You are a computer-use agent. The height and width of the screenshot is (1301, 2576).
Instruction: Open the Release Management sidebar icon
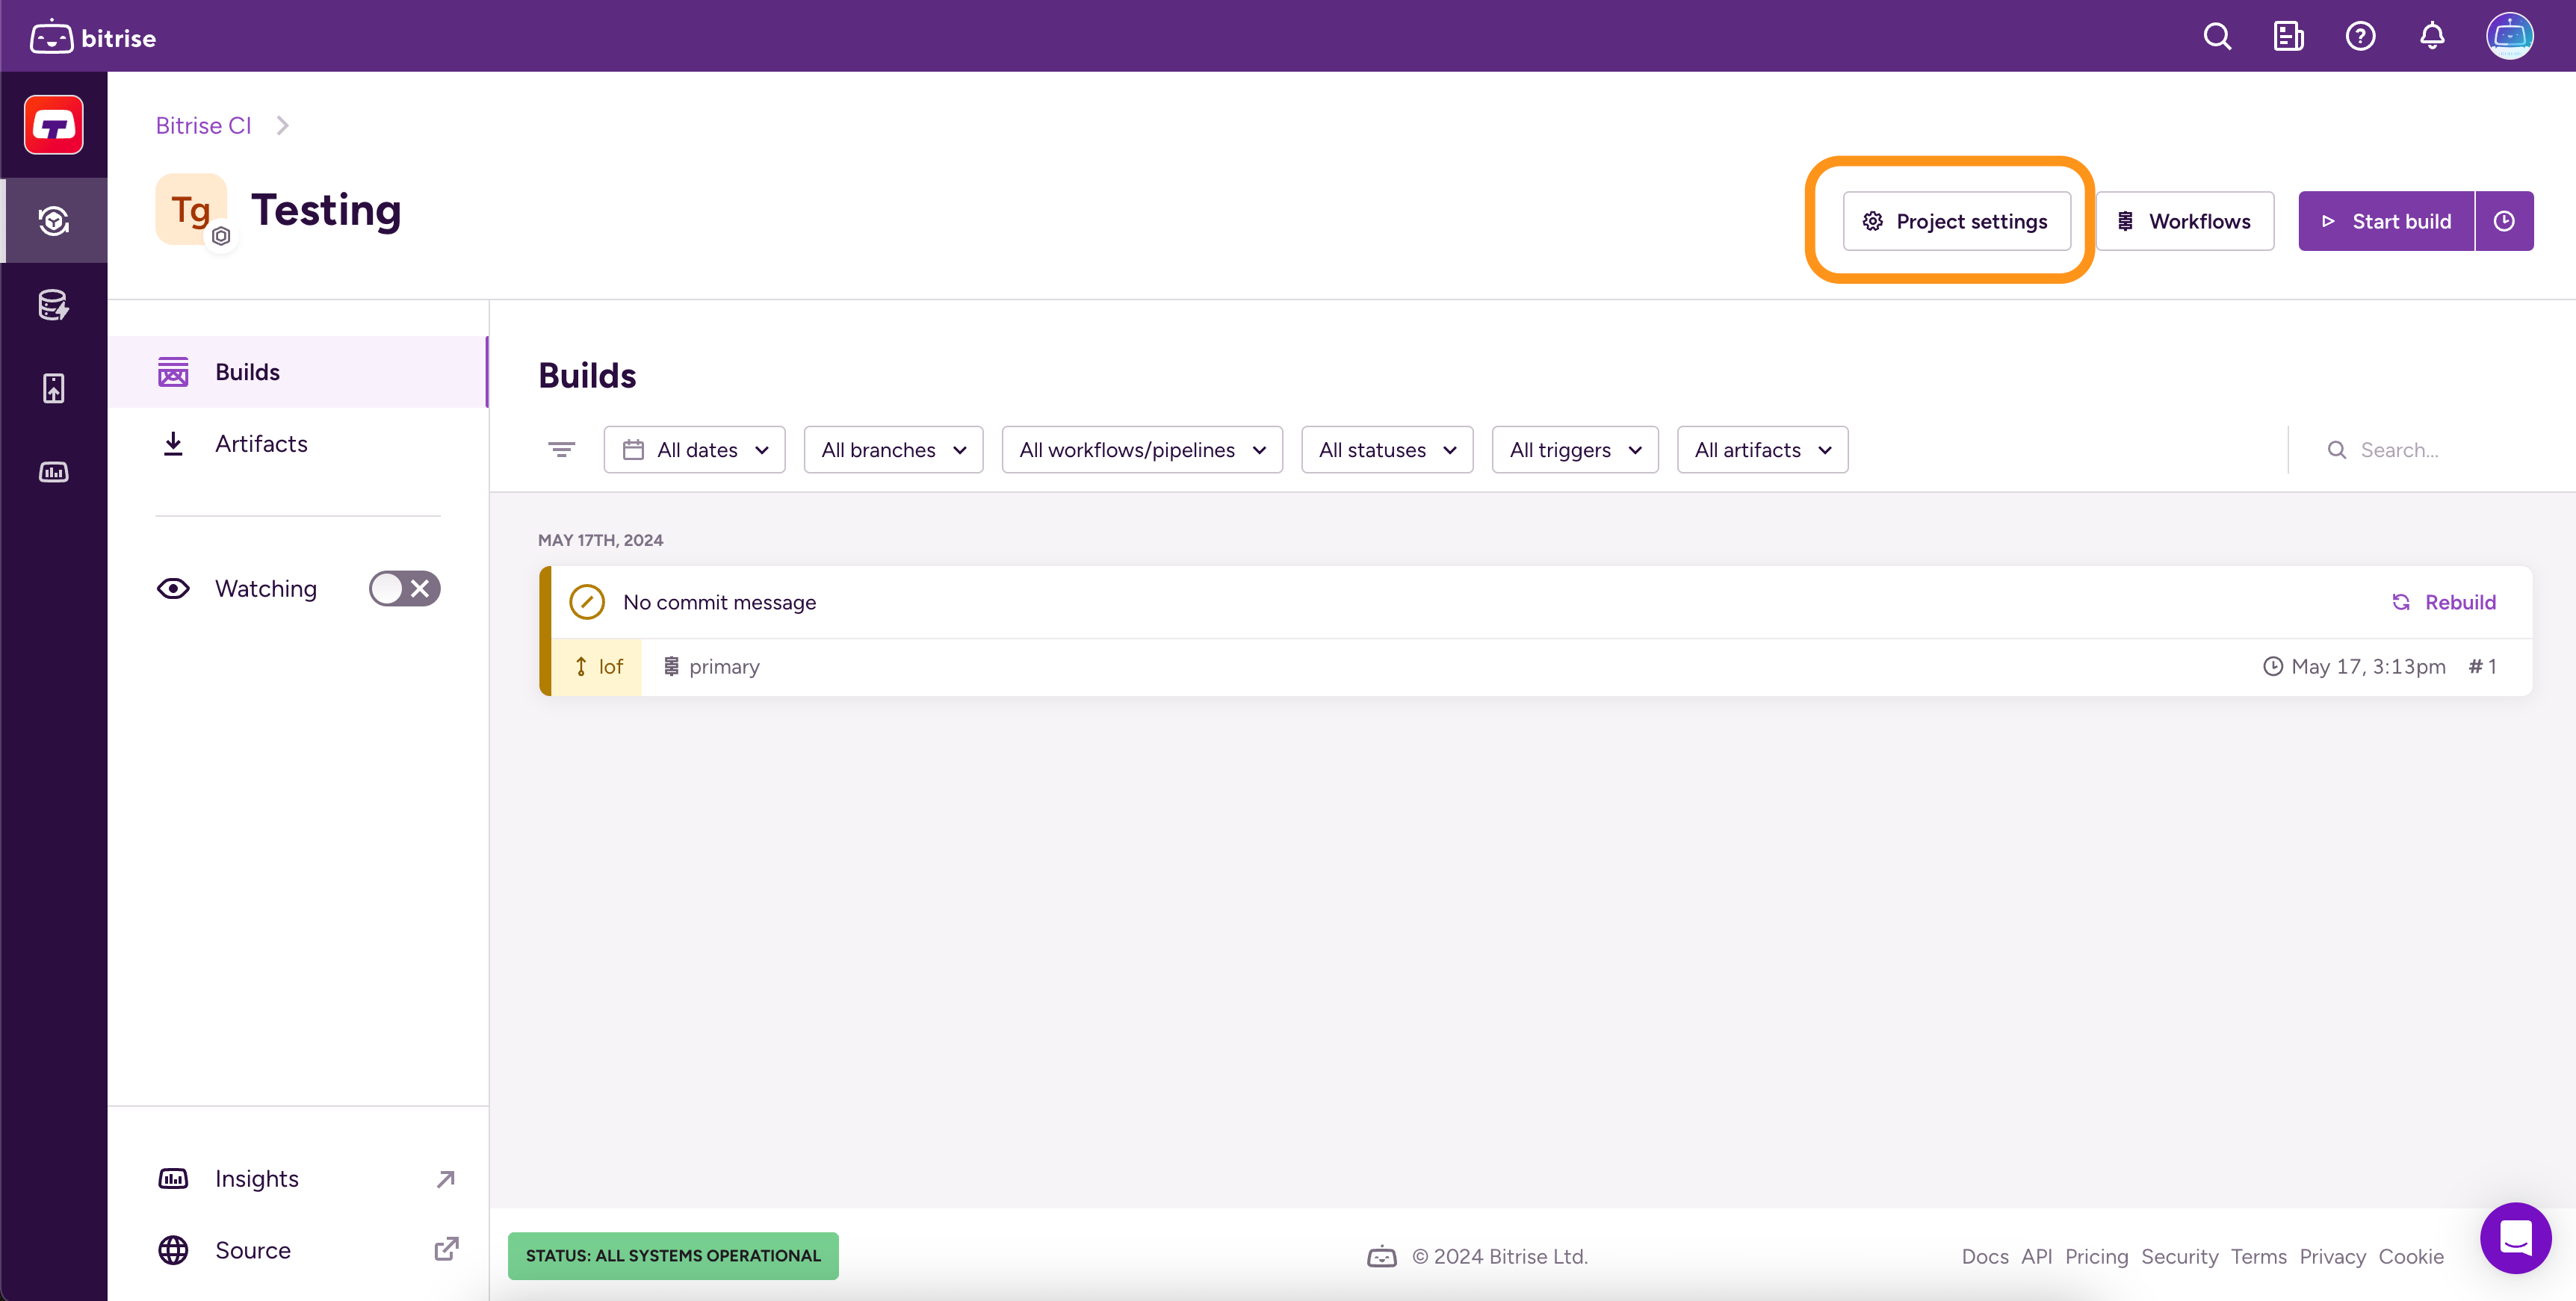click(53, 388)
